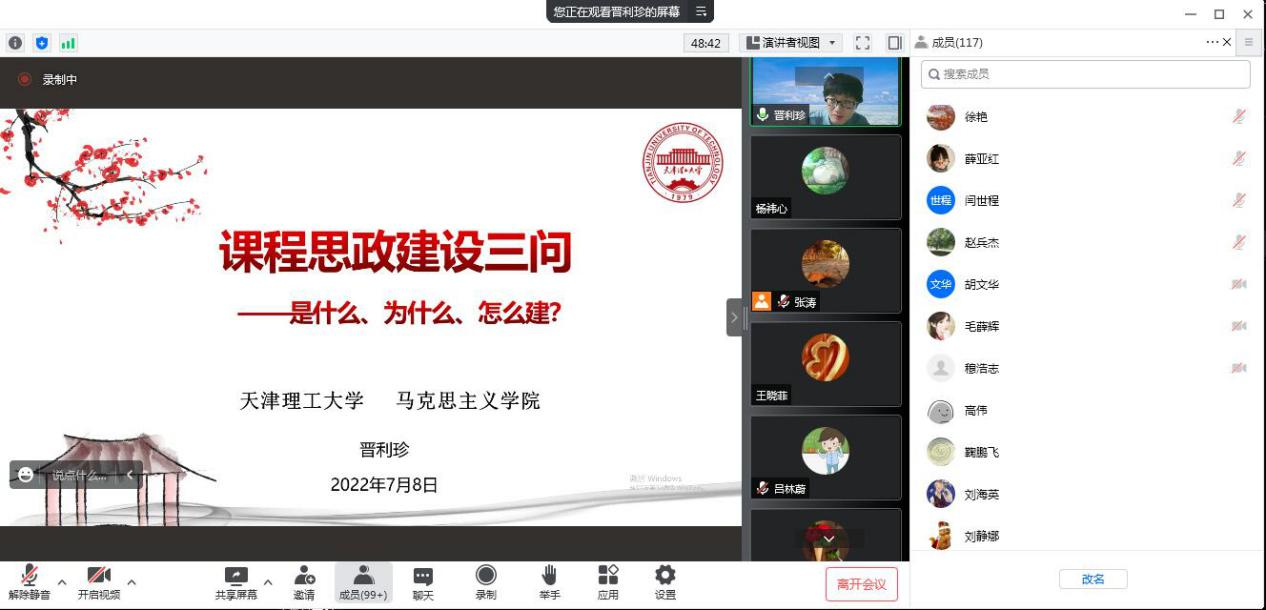Open meeting Settings gear icon
The height and width of the screenshot is (610, 1266).
[x=665, y=576]
